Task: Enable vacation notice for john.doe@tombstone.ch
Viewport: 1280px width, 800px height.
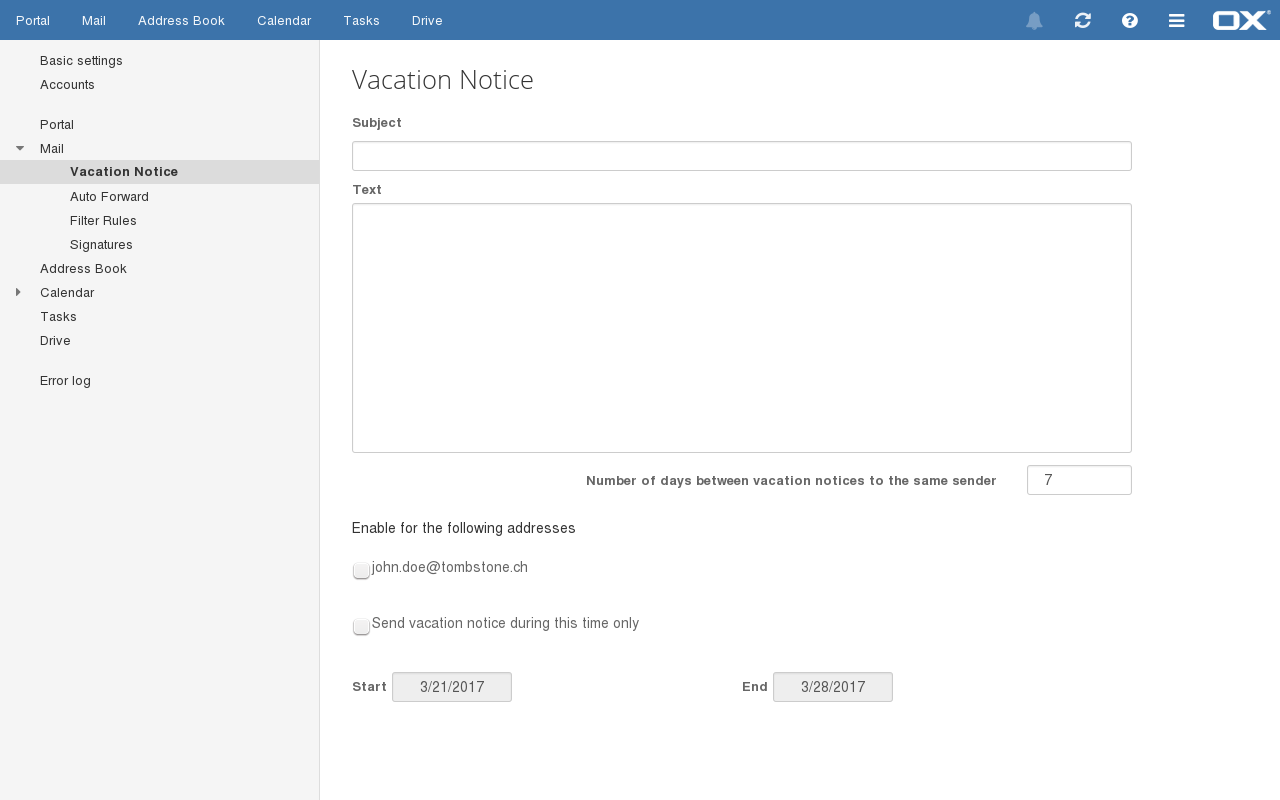Action: click(x=361, y=570)
